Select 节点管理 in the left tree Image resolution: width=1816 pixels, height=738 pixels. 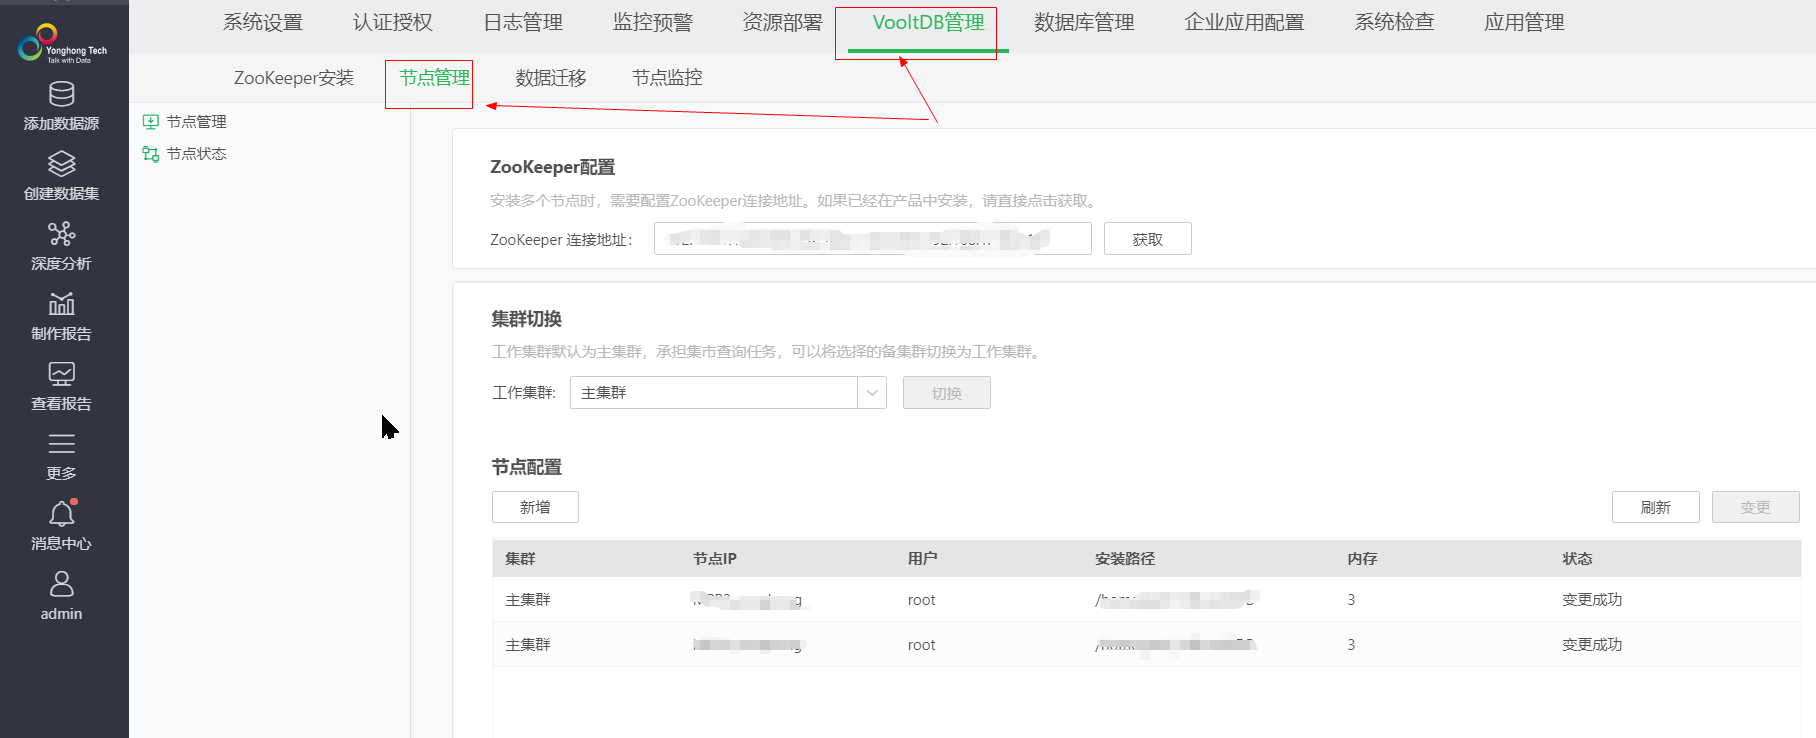tap(196, 122)
